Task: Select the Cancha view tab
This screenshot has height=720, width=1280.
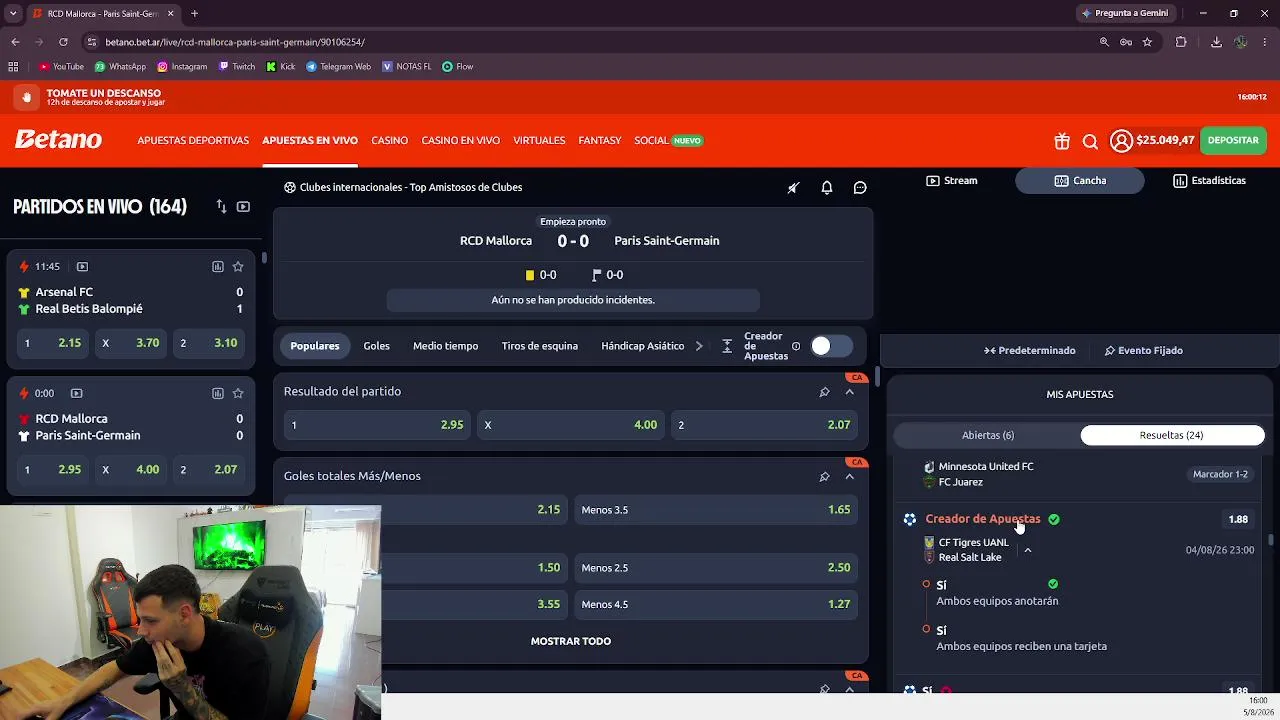Action: click(1080, 181)
